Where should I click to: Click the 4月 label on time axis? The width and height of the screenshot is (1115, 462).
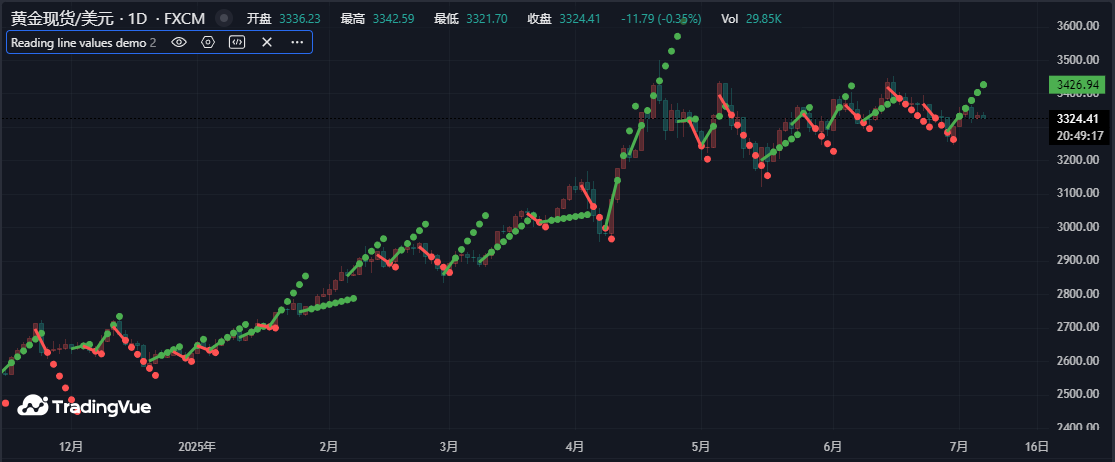pyautogui.click(x=574, y=446)
